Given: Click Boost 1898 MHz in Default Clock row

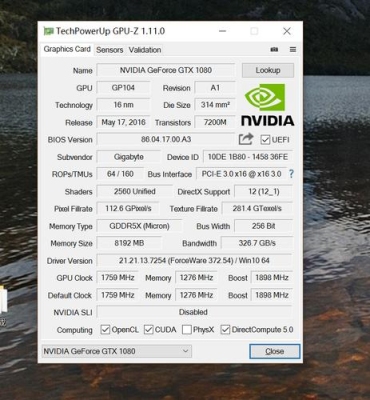Looking at the screenshot, I should pyautogui.click(x=272, y=295).
